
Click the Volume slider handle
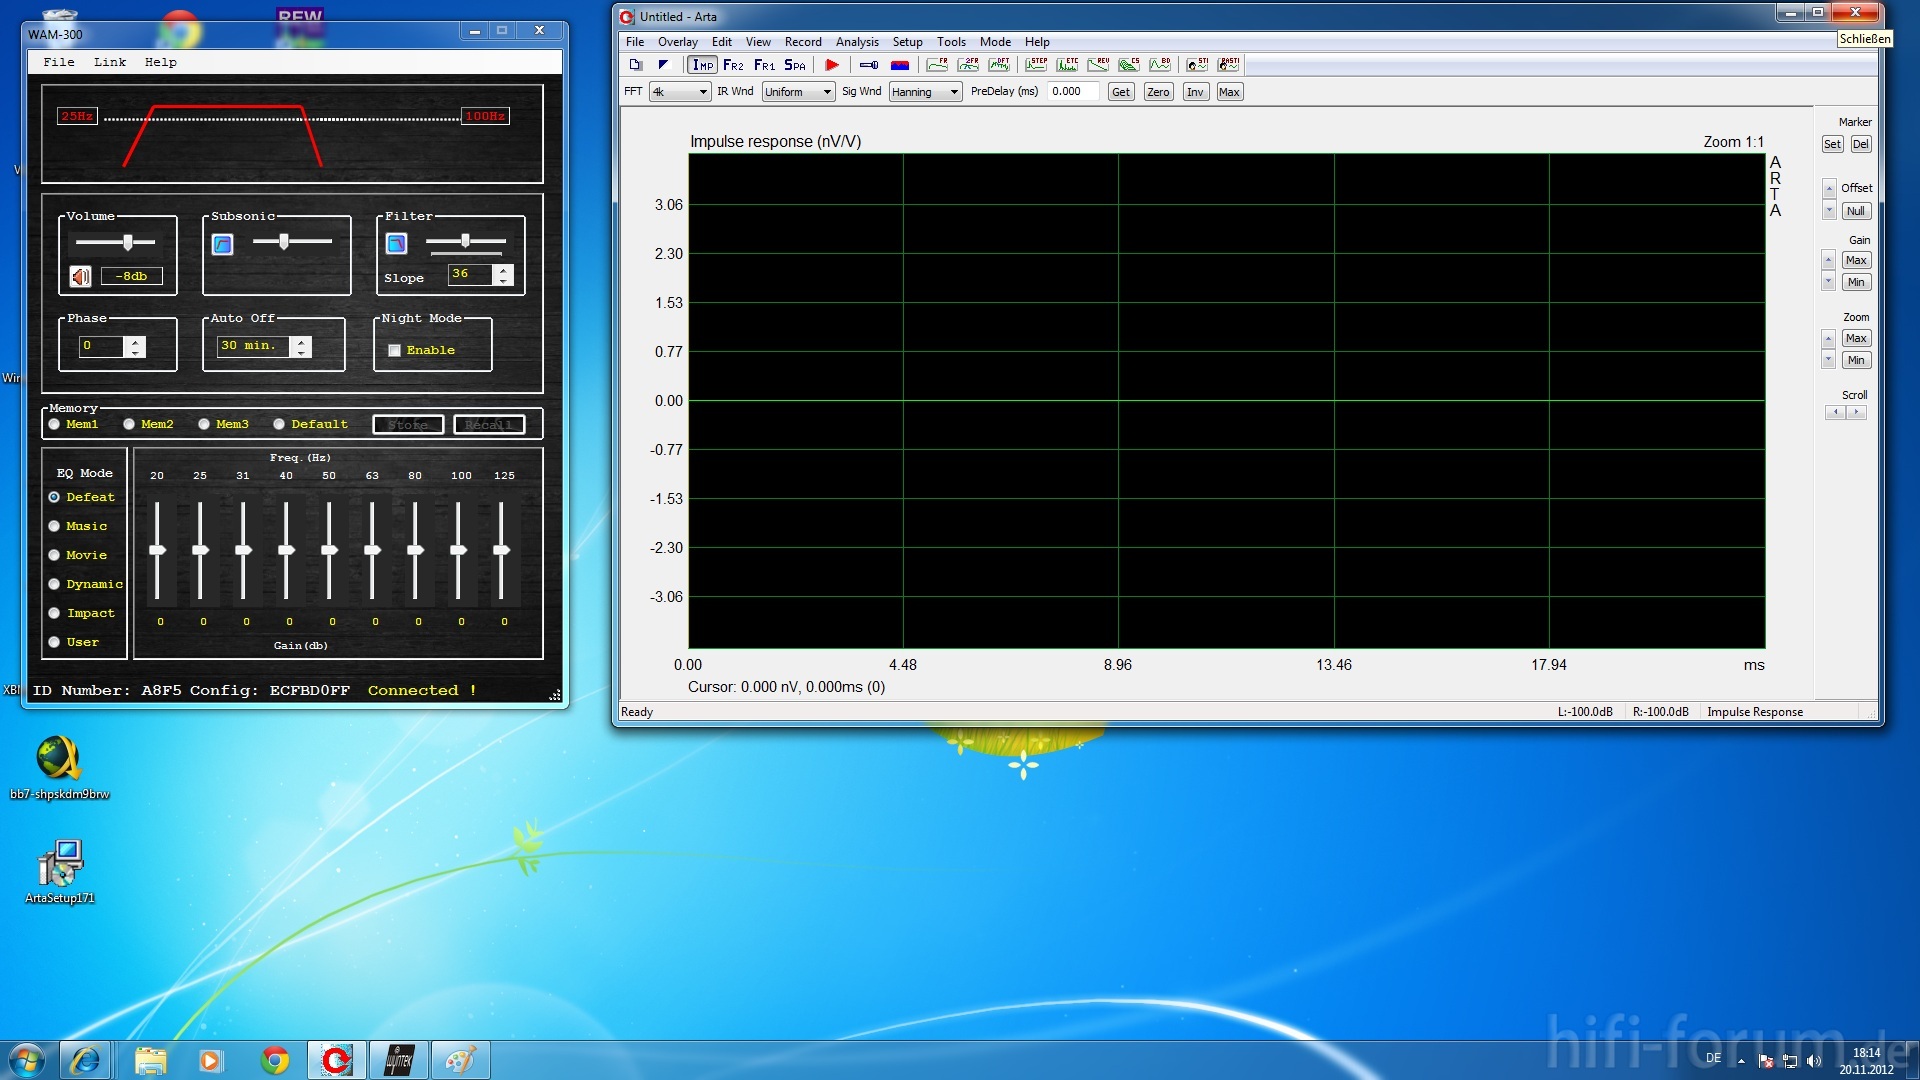click(128, 242)
